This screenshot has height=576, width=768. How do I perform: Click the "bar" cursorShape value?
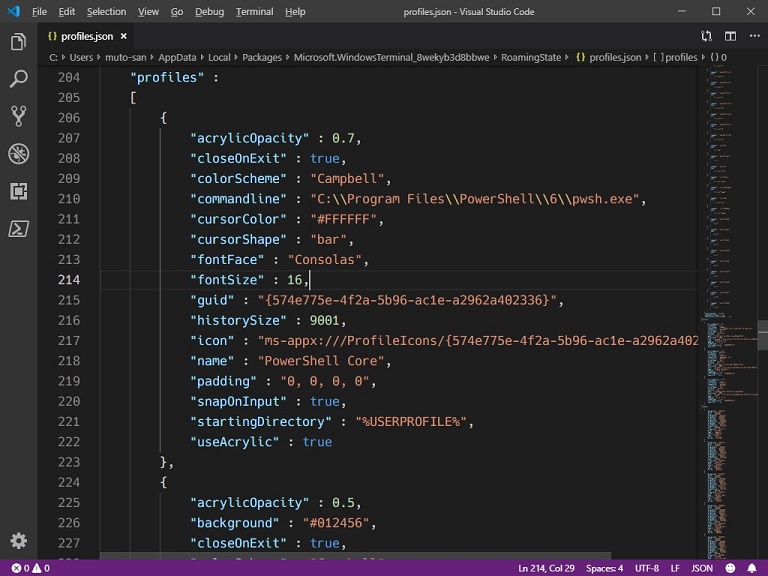328,240
